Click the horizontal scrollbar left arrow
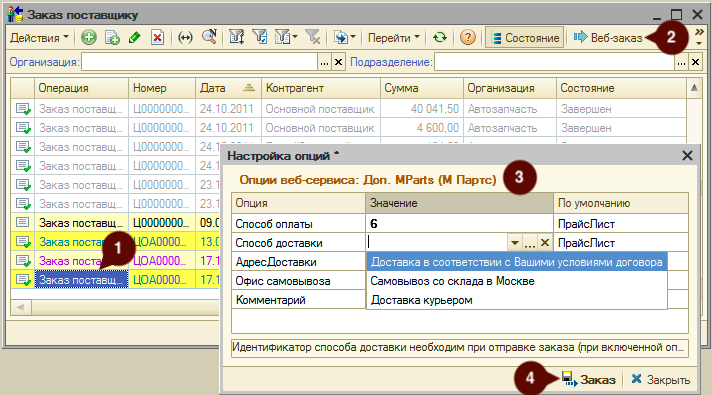 [21, 307]
